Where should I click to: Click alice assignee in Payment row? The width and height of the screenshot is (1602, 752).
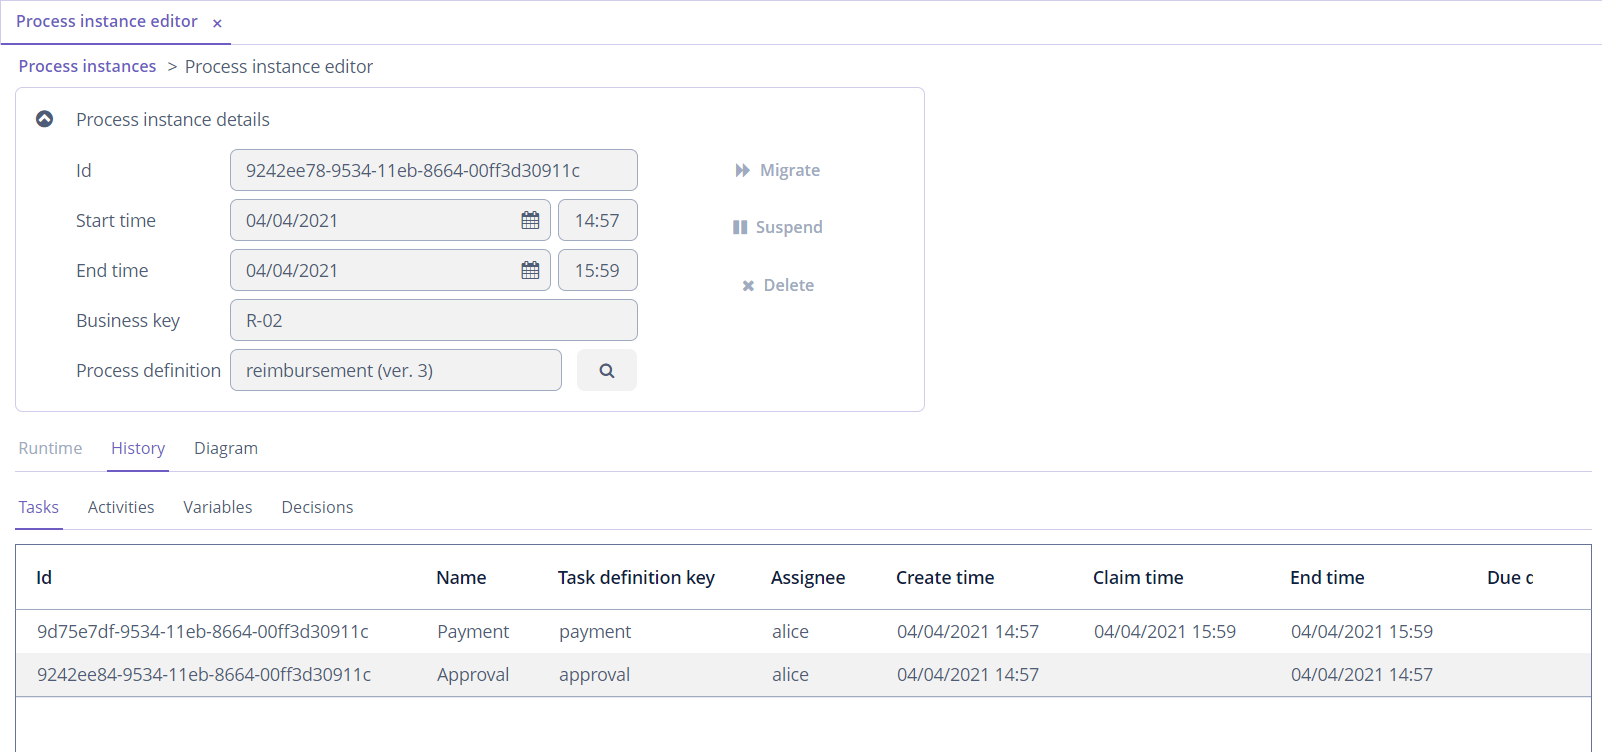point(790,631)
